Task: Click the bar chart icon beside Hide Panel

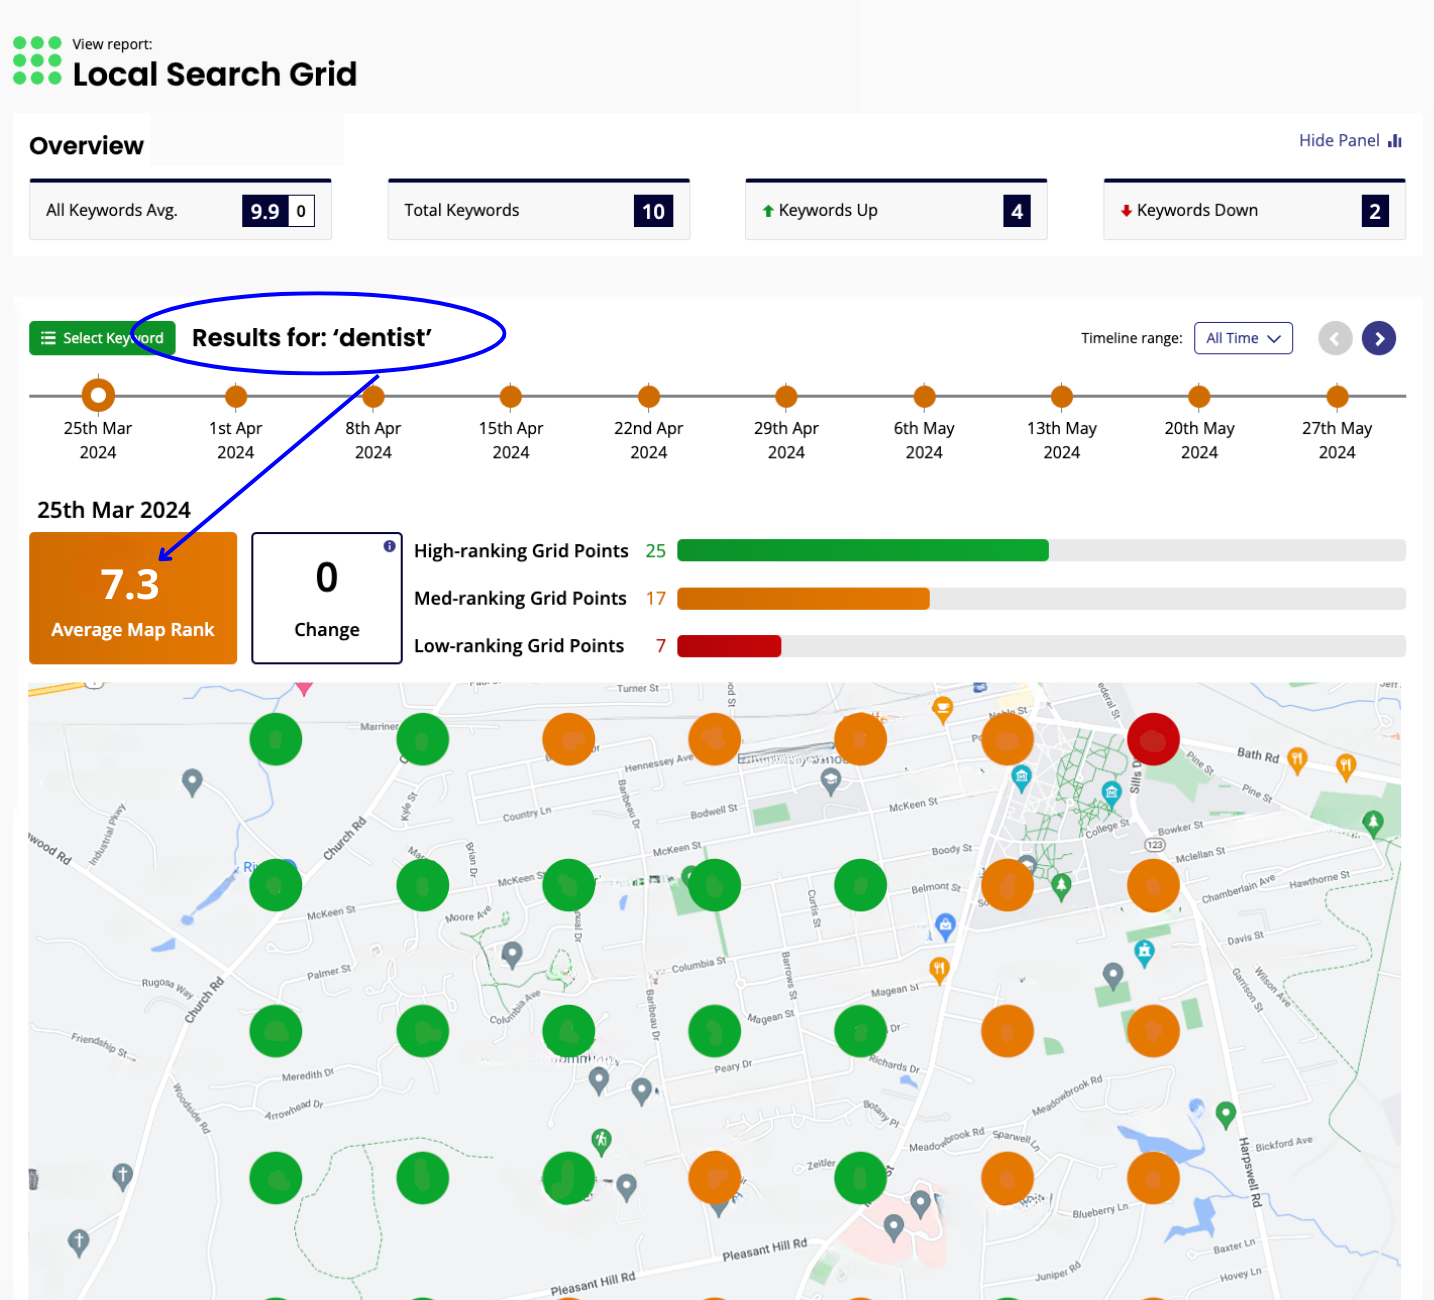Action: (x=1394, y=140)
